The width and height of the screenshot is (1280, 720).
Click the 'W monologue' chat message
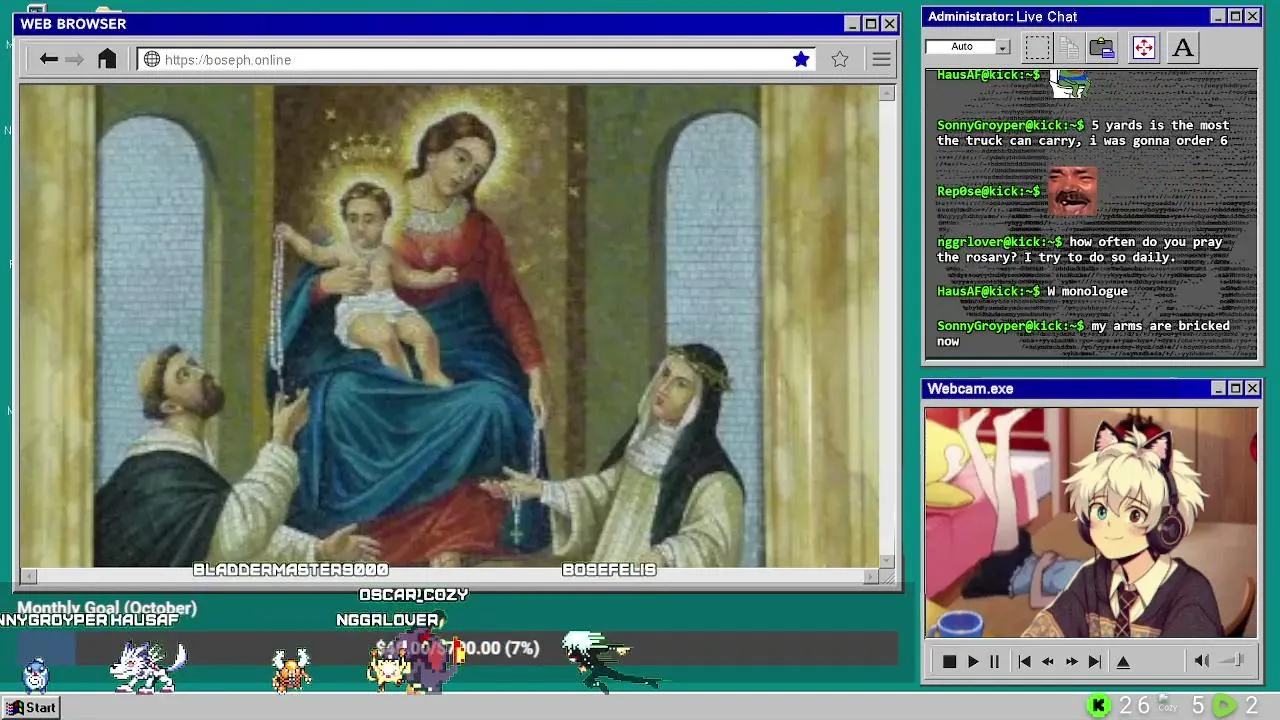(1032, 291)
